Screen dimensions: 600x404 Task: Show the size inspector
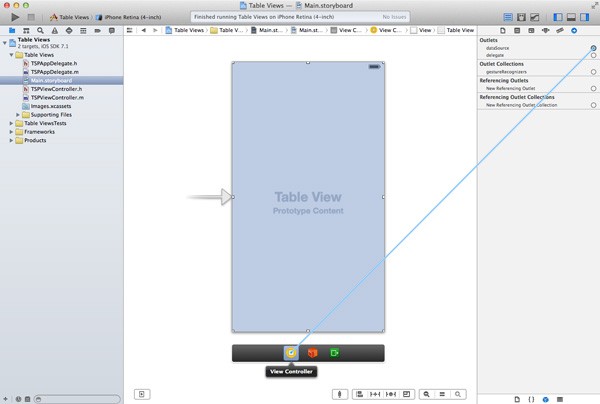(x=560, y=30)
